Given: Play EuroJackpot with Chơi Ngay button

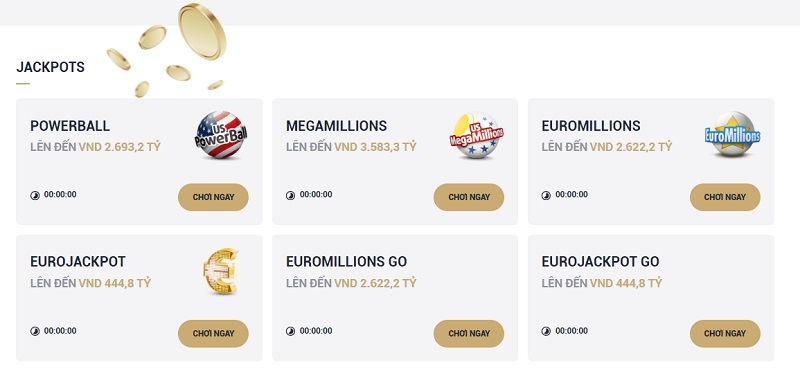Looking at the screenshot, I should (x=213, y=333).
